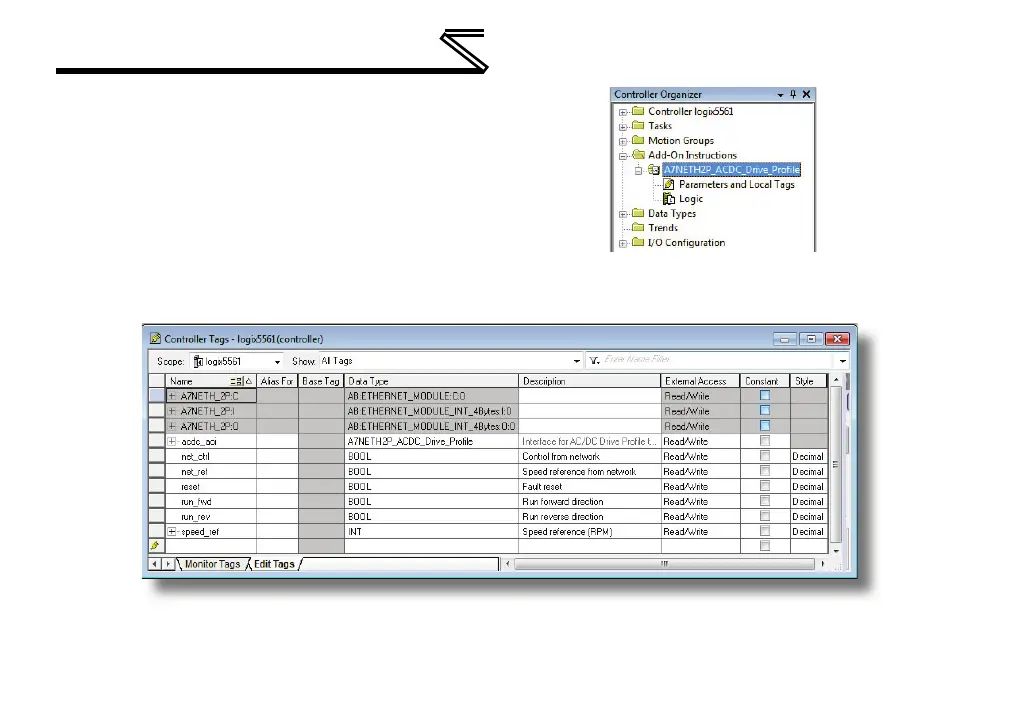1022x720 pixels.
Task: Click the Tasks folder icon
Action: pos(638,125)
